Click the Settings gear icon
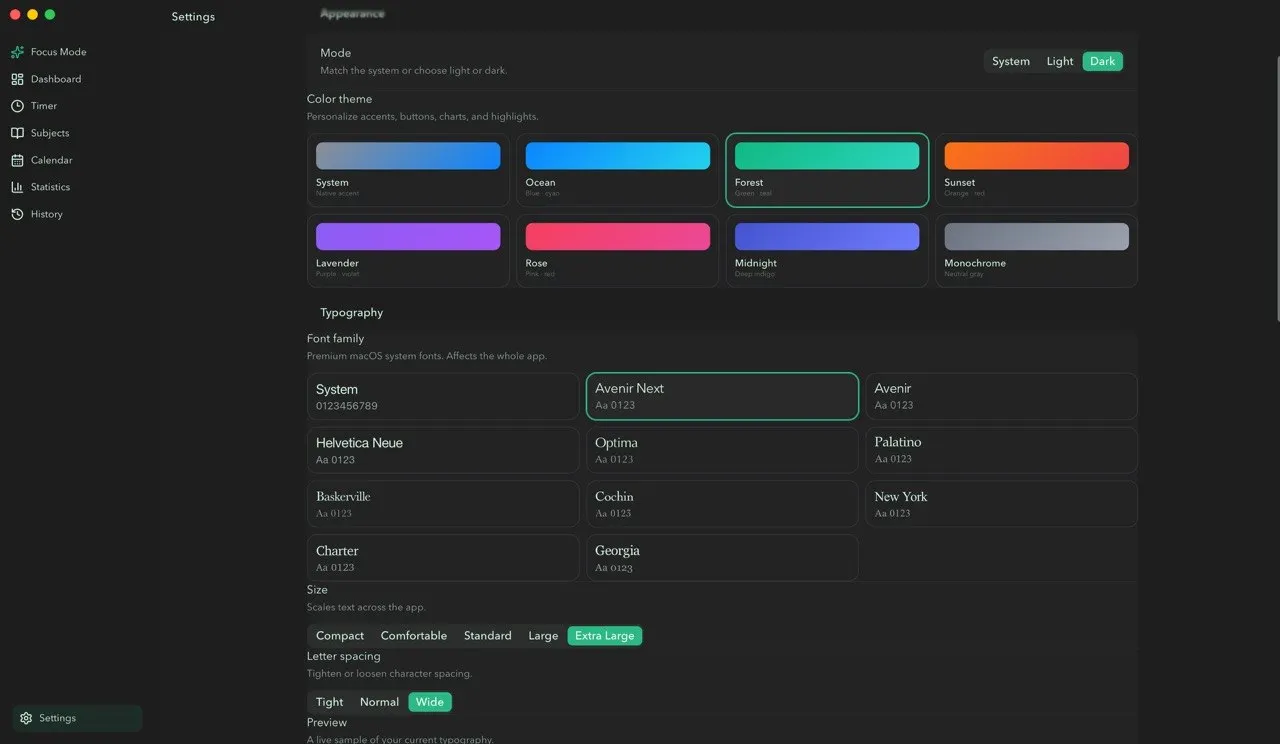The image size is (1280, 744). pos(26,718)
